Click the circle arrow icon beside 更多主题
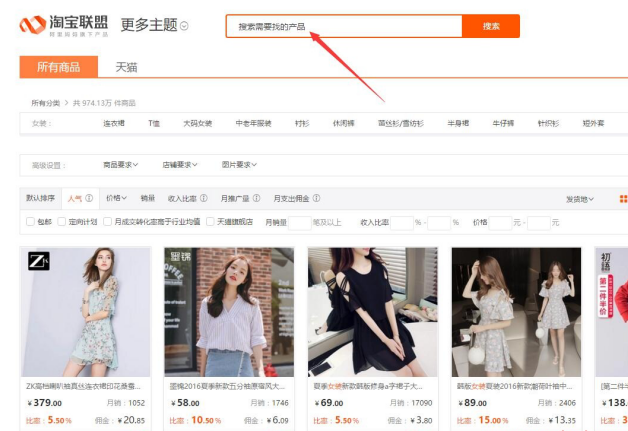 click(x=184, y=26)
